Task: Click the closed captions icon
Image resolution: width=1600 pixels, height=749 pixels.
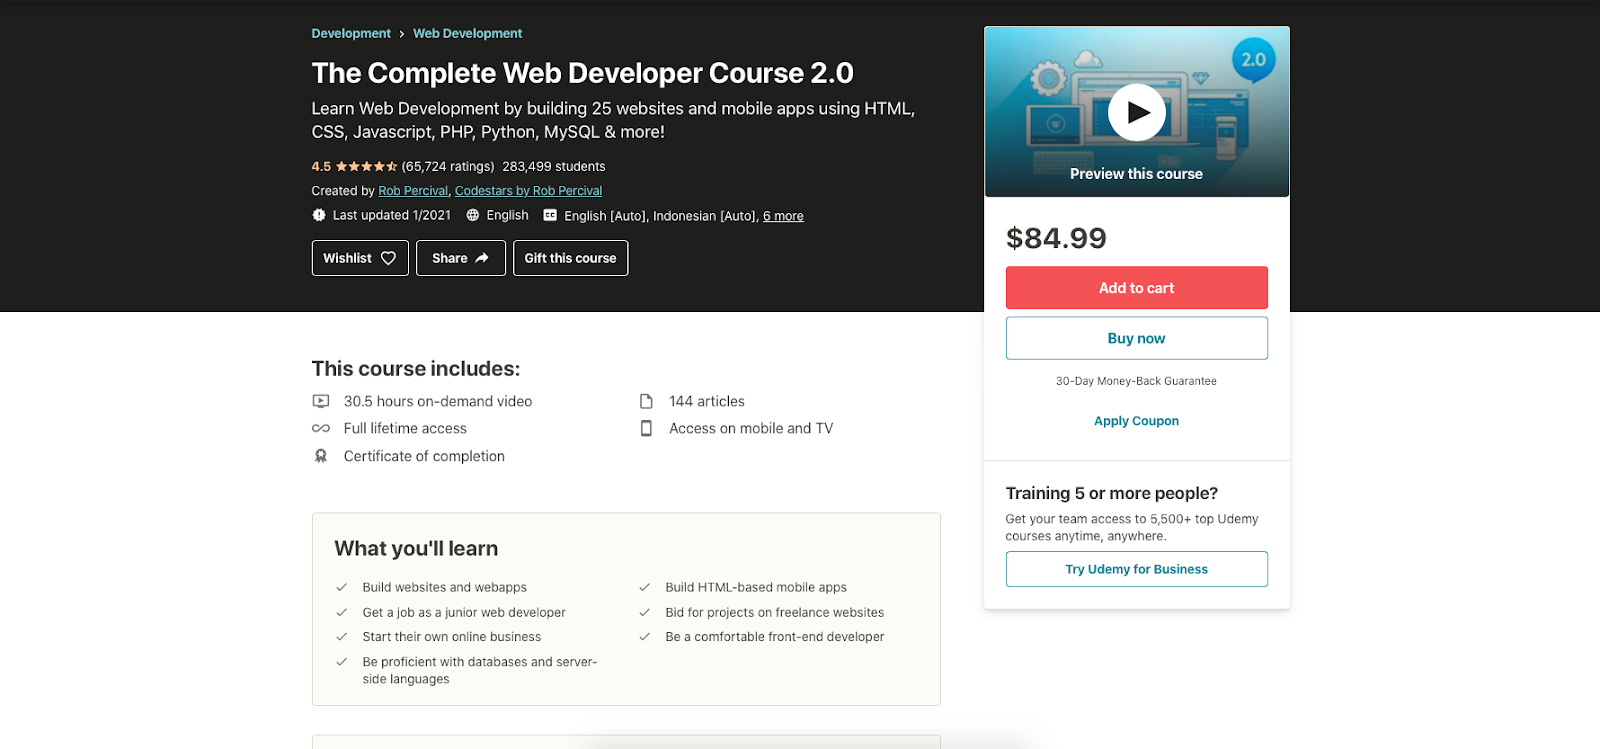Action: point(550,215)
